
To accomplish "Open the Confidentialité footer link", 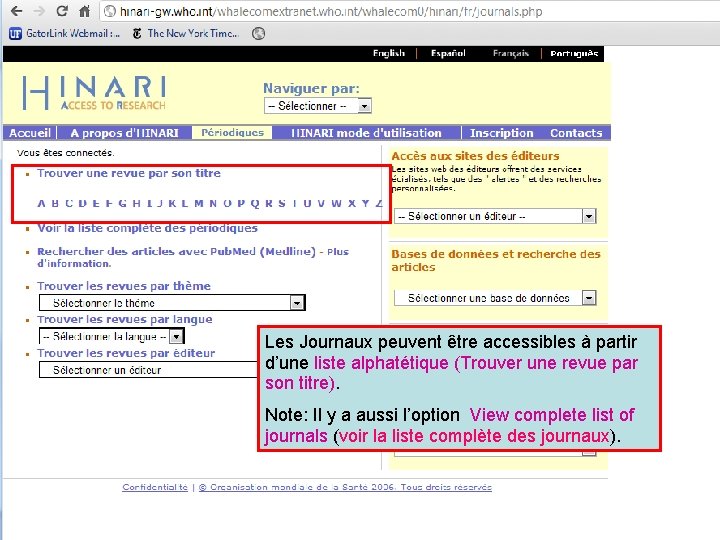I will [155, 487].
